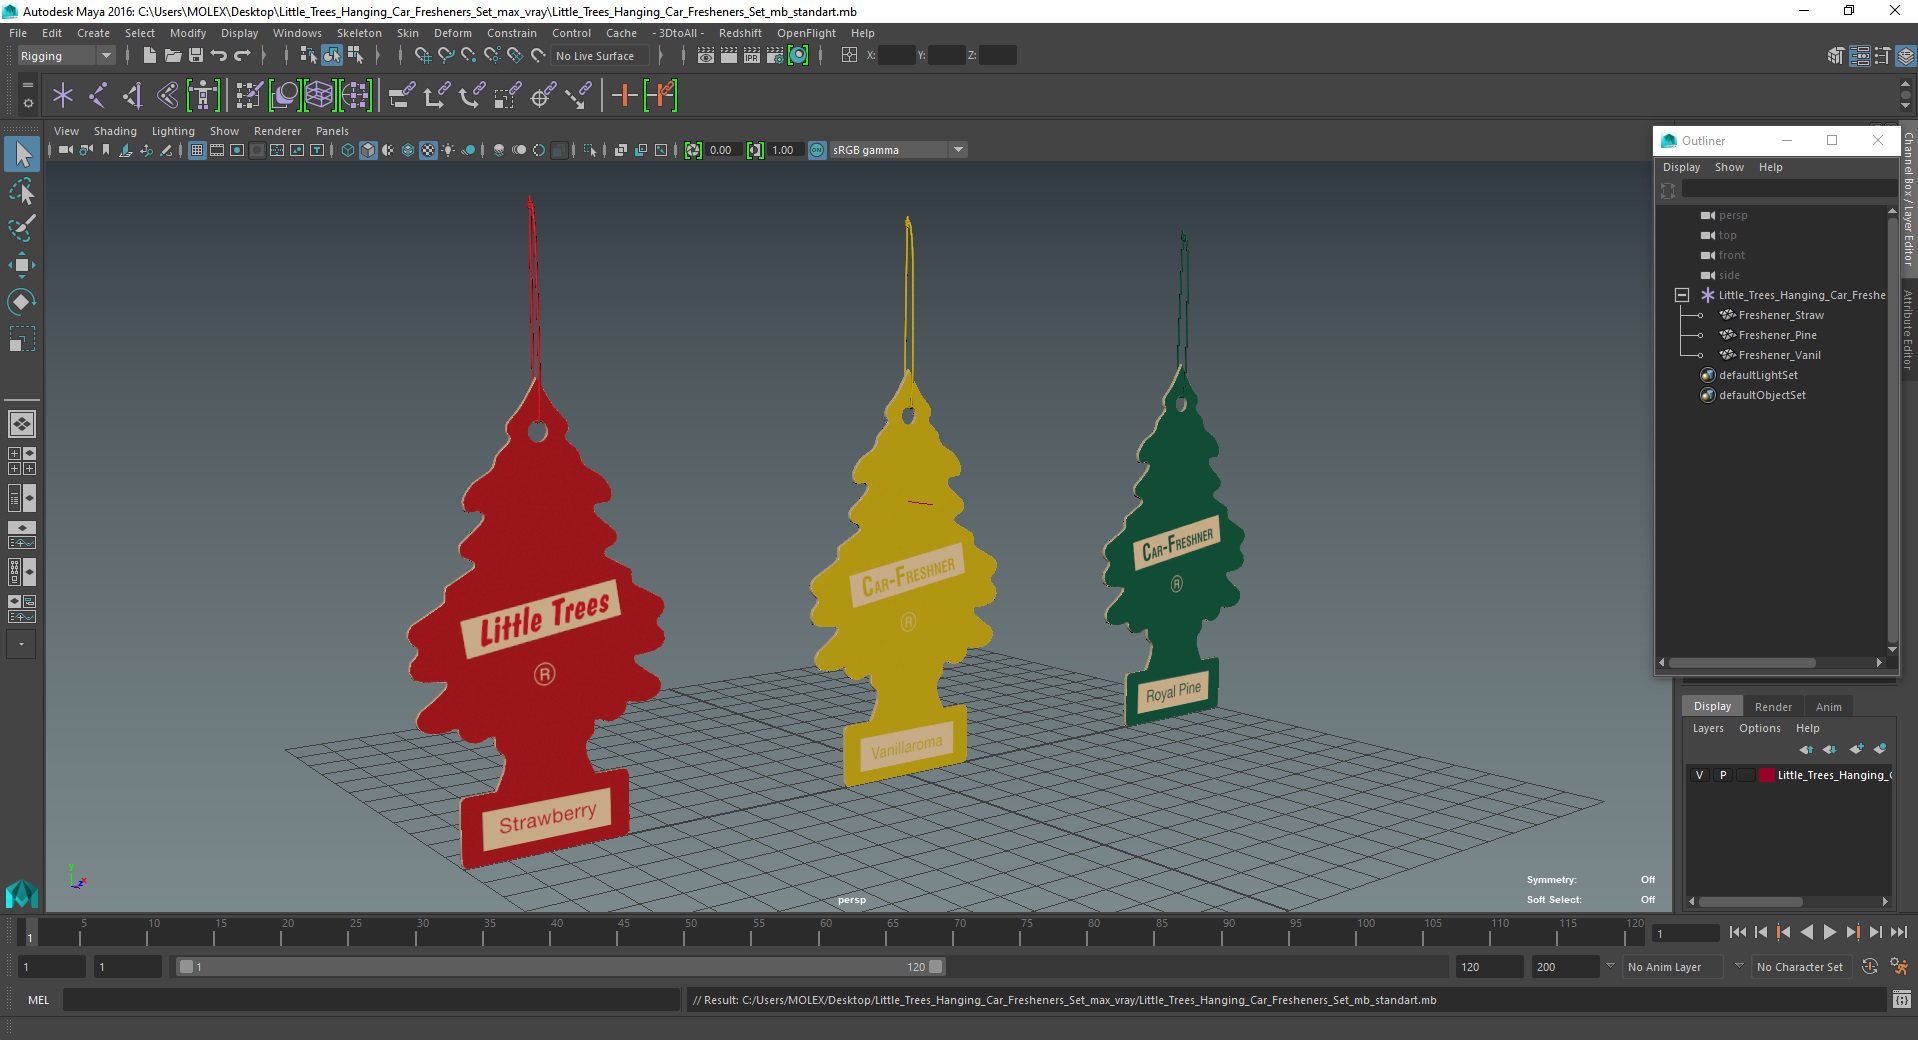The height and width of the screenshot is (1040, 1918).
Task: Select the Create Joints tool on the shelf
Action: tap(98, 96)
